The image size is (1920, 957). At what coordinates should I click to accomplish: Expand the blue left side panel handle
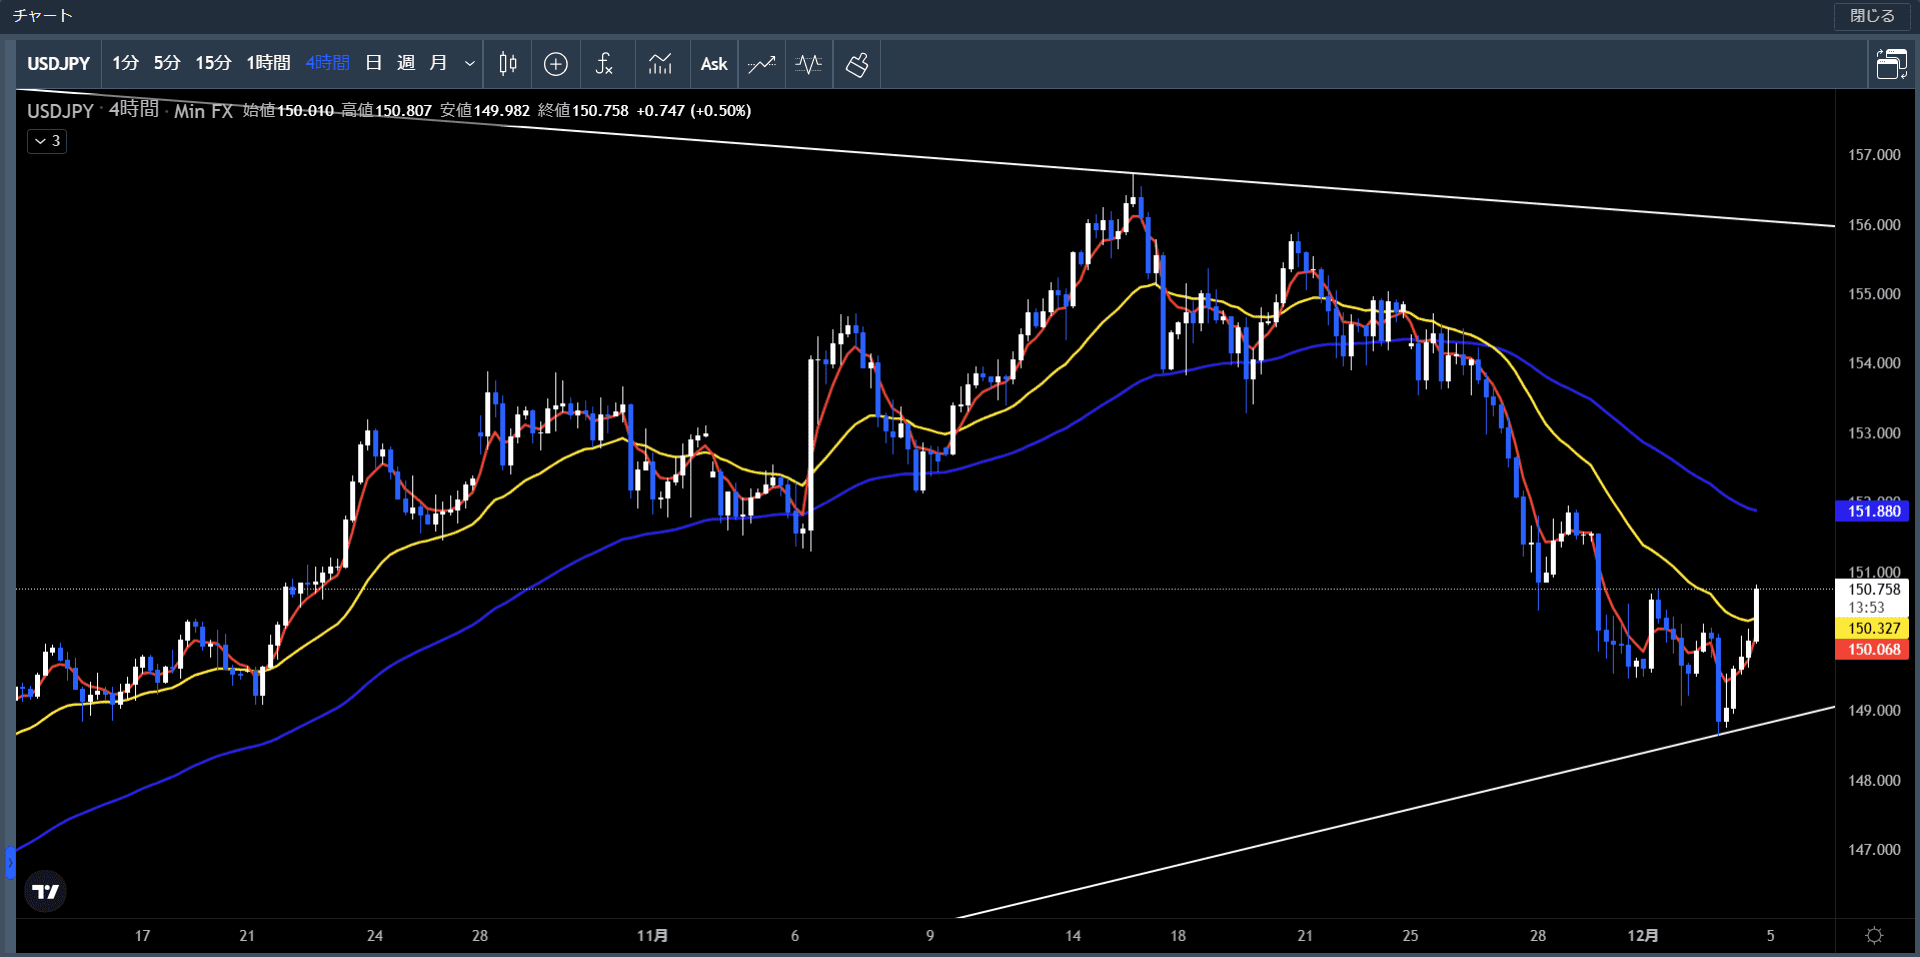(x=10, y=862)
